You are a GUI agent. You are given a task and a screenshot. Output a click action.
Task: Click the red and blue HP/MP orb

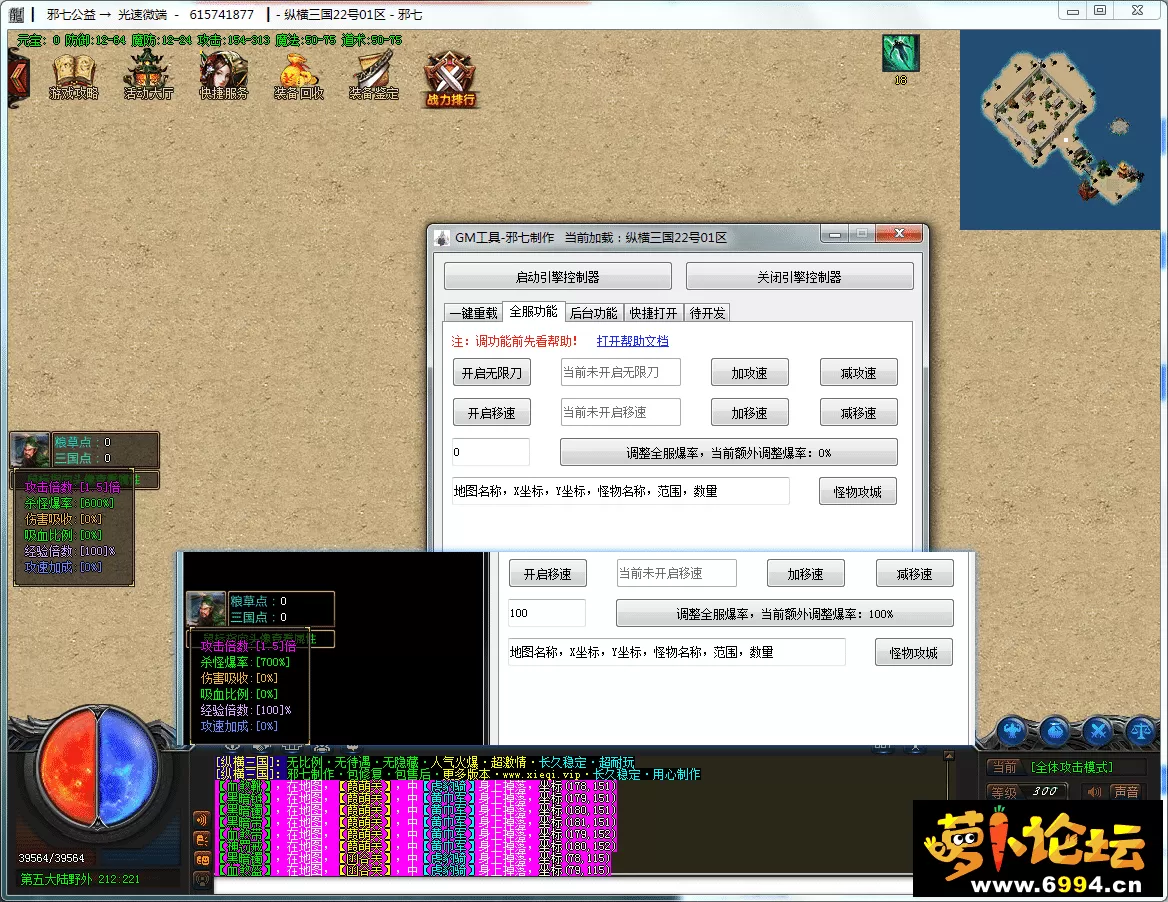pos(96,766)
